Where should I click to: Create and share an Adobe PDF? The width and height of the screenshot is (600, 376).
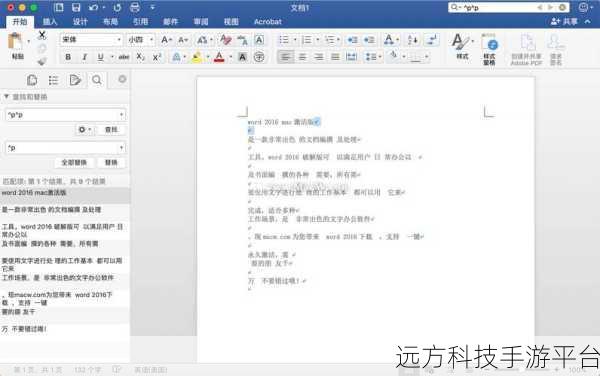tap(527, 49)
